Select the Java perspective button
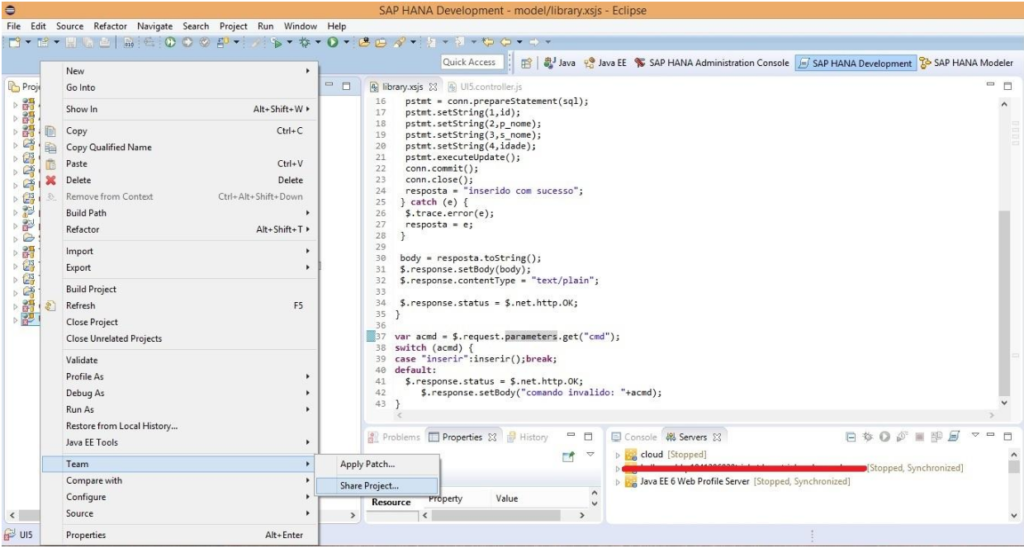The width and height of the screenshot is (1024, 548). click(560, 63)
